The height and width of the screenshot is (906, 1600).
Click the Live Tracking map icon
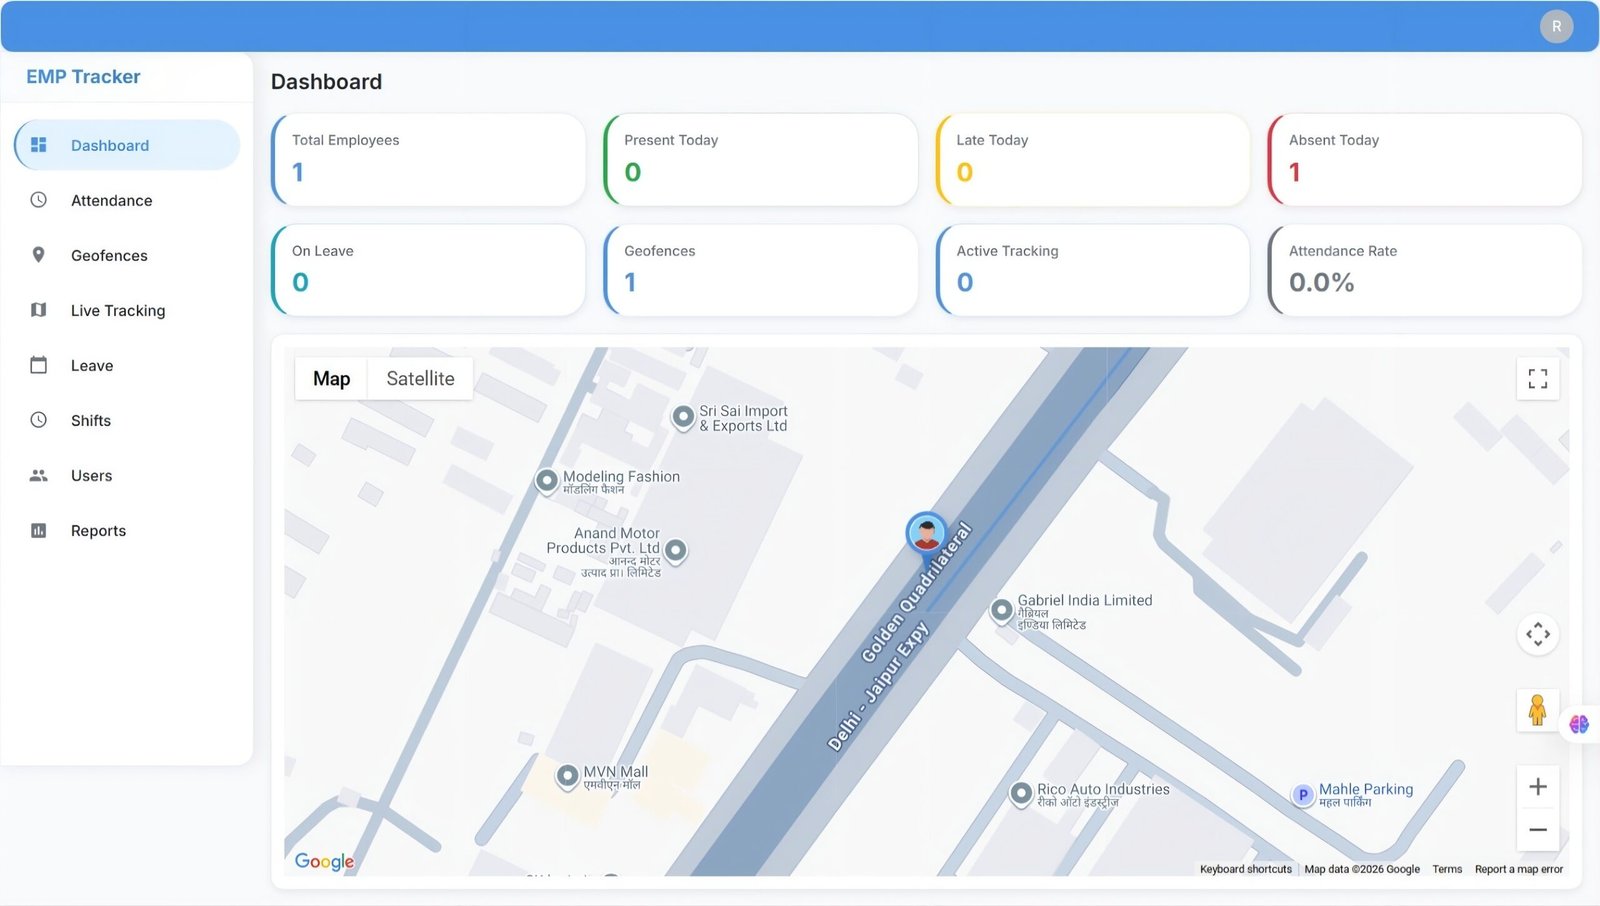click(39, 310)
